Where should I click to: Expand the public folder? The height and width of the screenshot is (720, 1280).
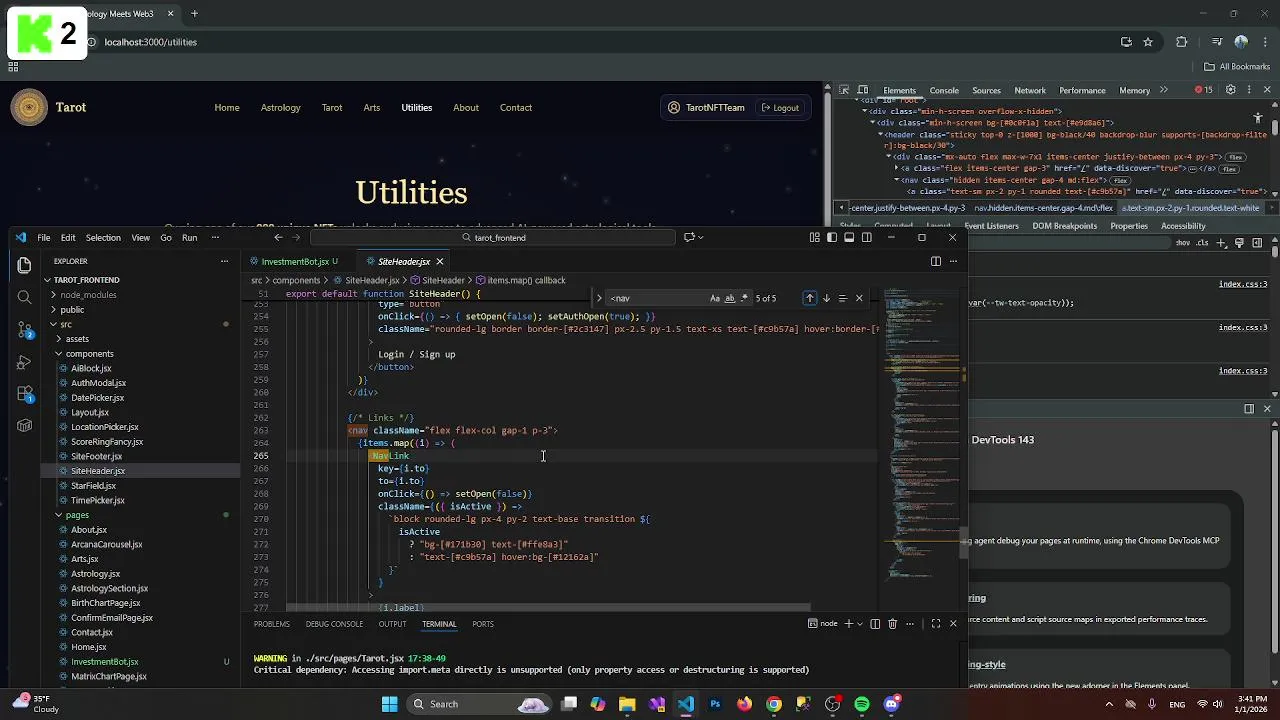point(72,310)
